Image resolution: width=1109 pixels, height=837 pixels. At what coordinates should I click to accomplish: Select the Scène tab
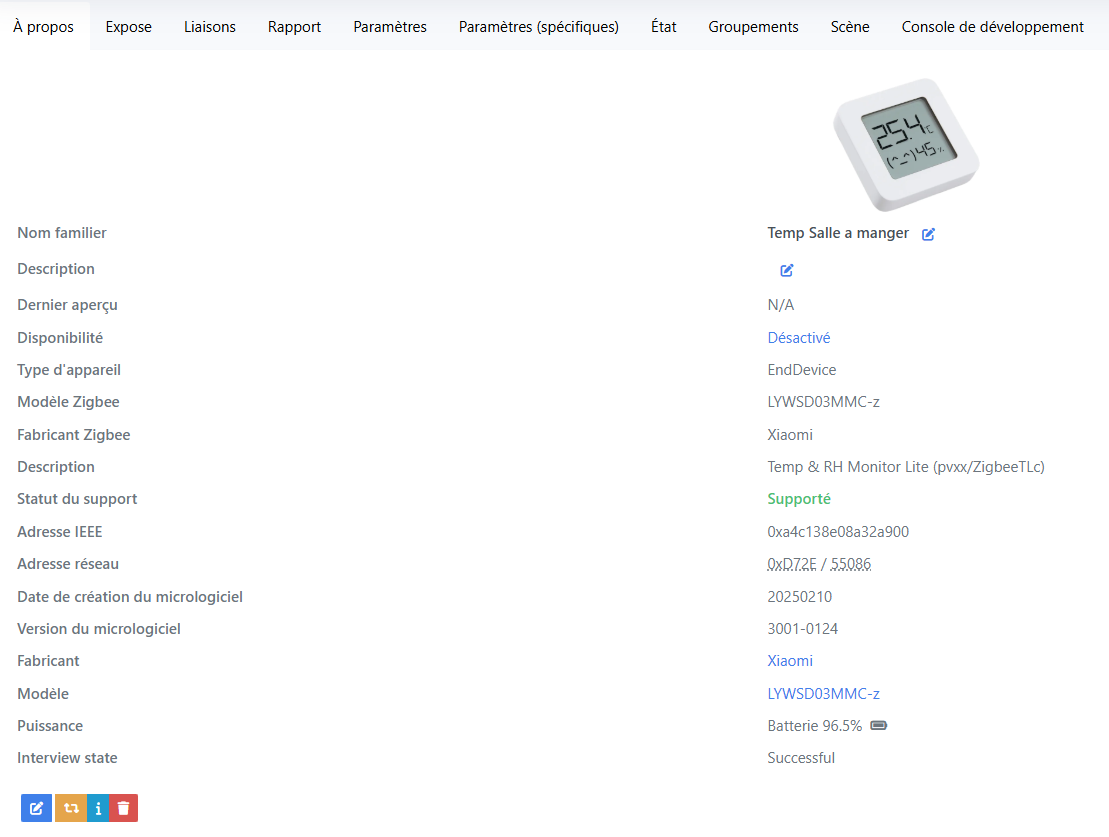(x=850, y=27)
